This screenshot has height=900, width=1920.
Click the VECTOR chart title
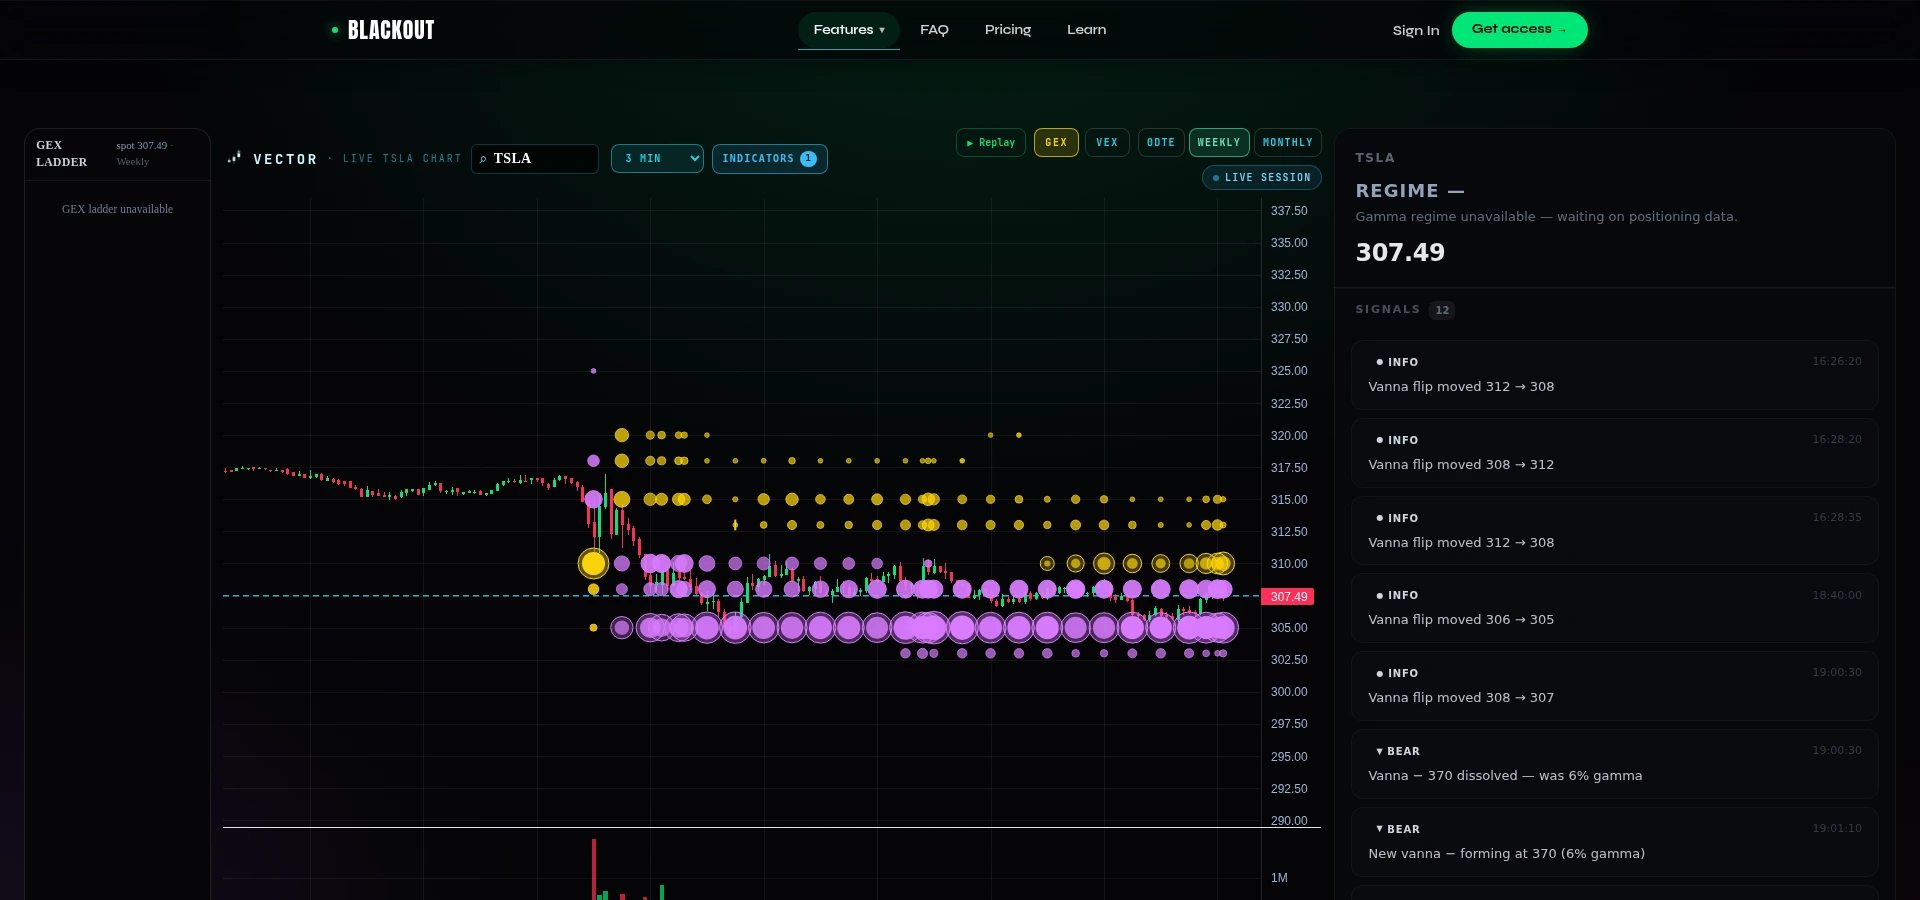pos(285,159)
